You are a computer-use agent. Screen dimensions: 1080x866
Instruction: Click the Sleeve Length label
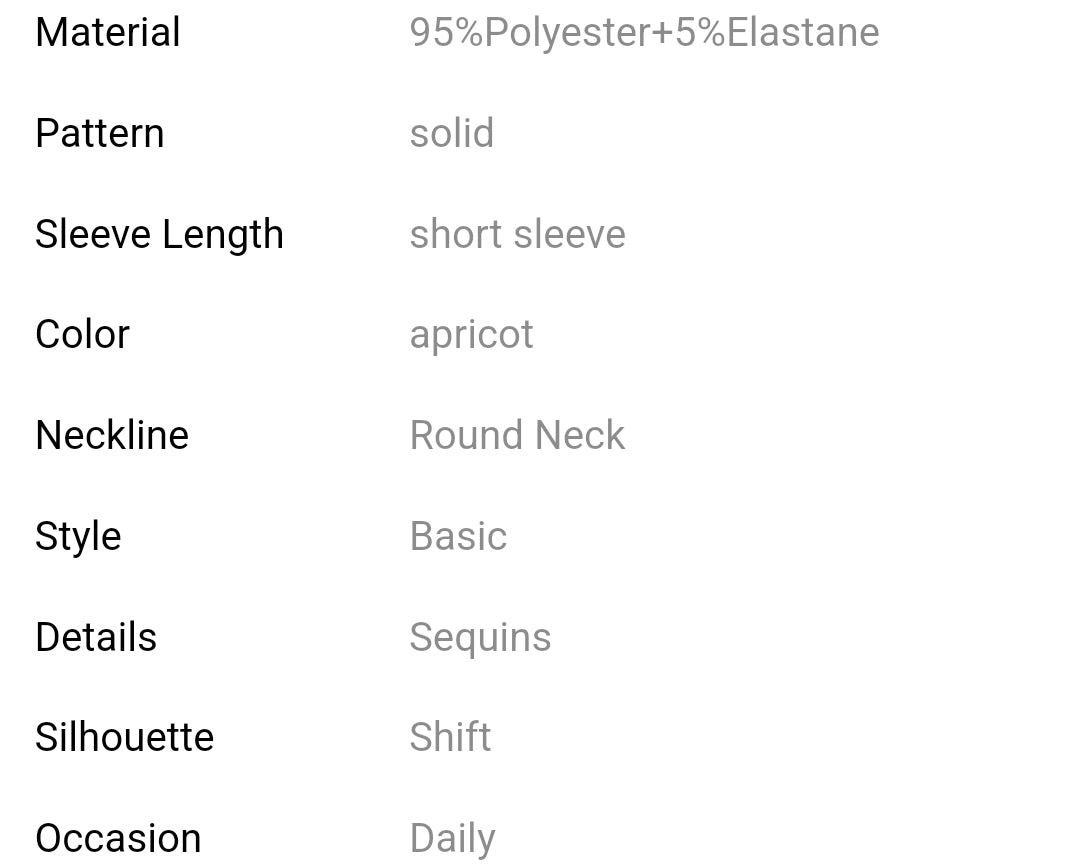(x=159, y=234)
